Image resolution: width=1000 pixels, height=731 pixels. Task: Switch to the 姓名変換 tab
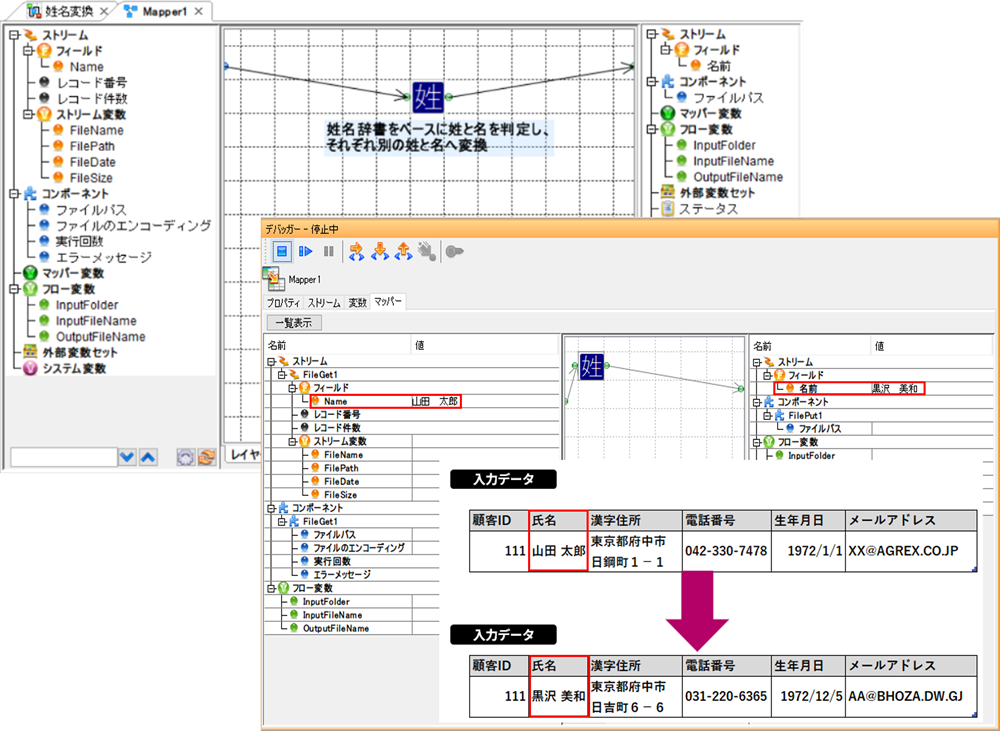[x=68, y=11]
